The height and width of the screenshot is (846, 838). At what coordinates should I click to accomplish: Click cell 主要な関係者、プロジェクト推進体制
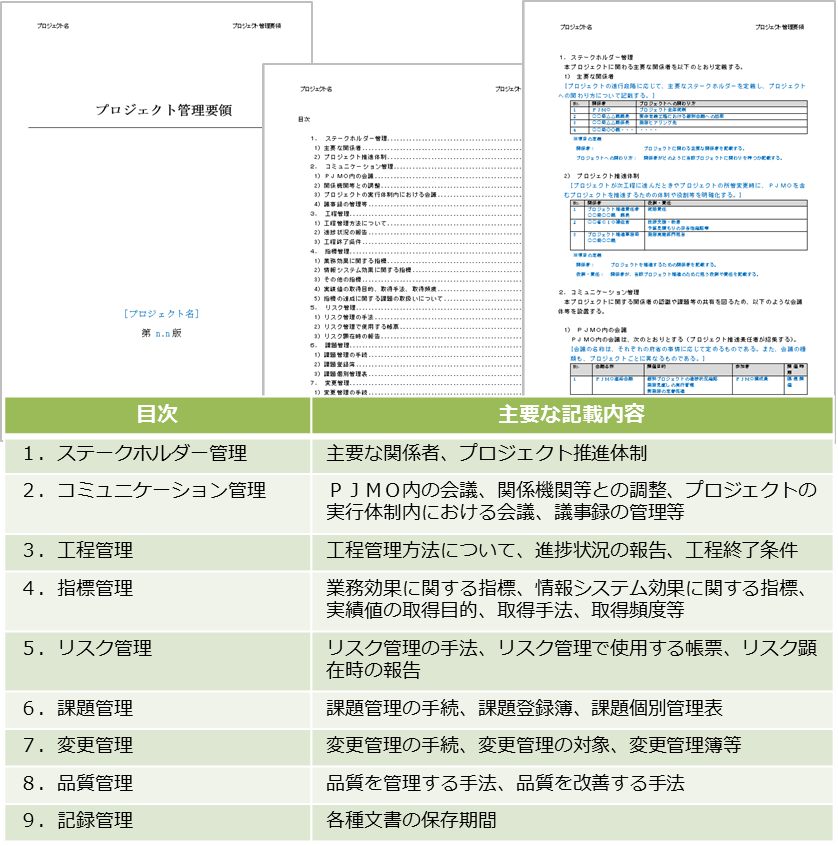(572, 454)
